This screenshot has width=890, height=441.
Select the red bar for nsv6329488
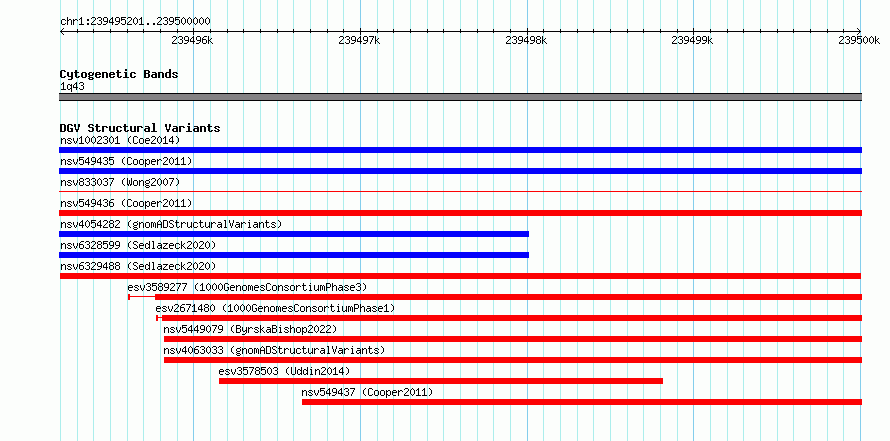460,276
